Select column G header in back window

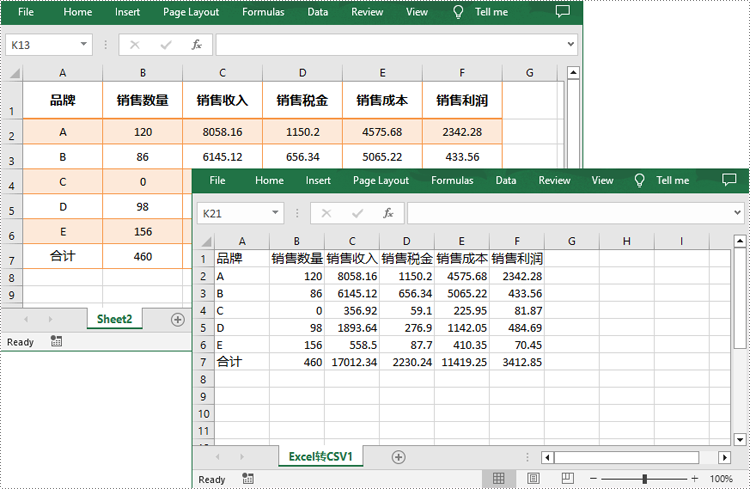click(529, 73)
